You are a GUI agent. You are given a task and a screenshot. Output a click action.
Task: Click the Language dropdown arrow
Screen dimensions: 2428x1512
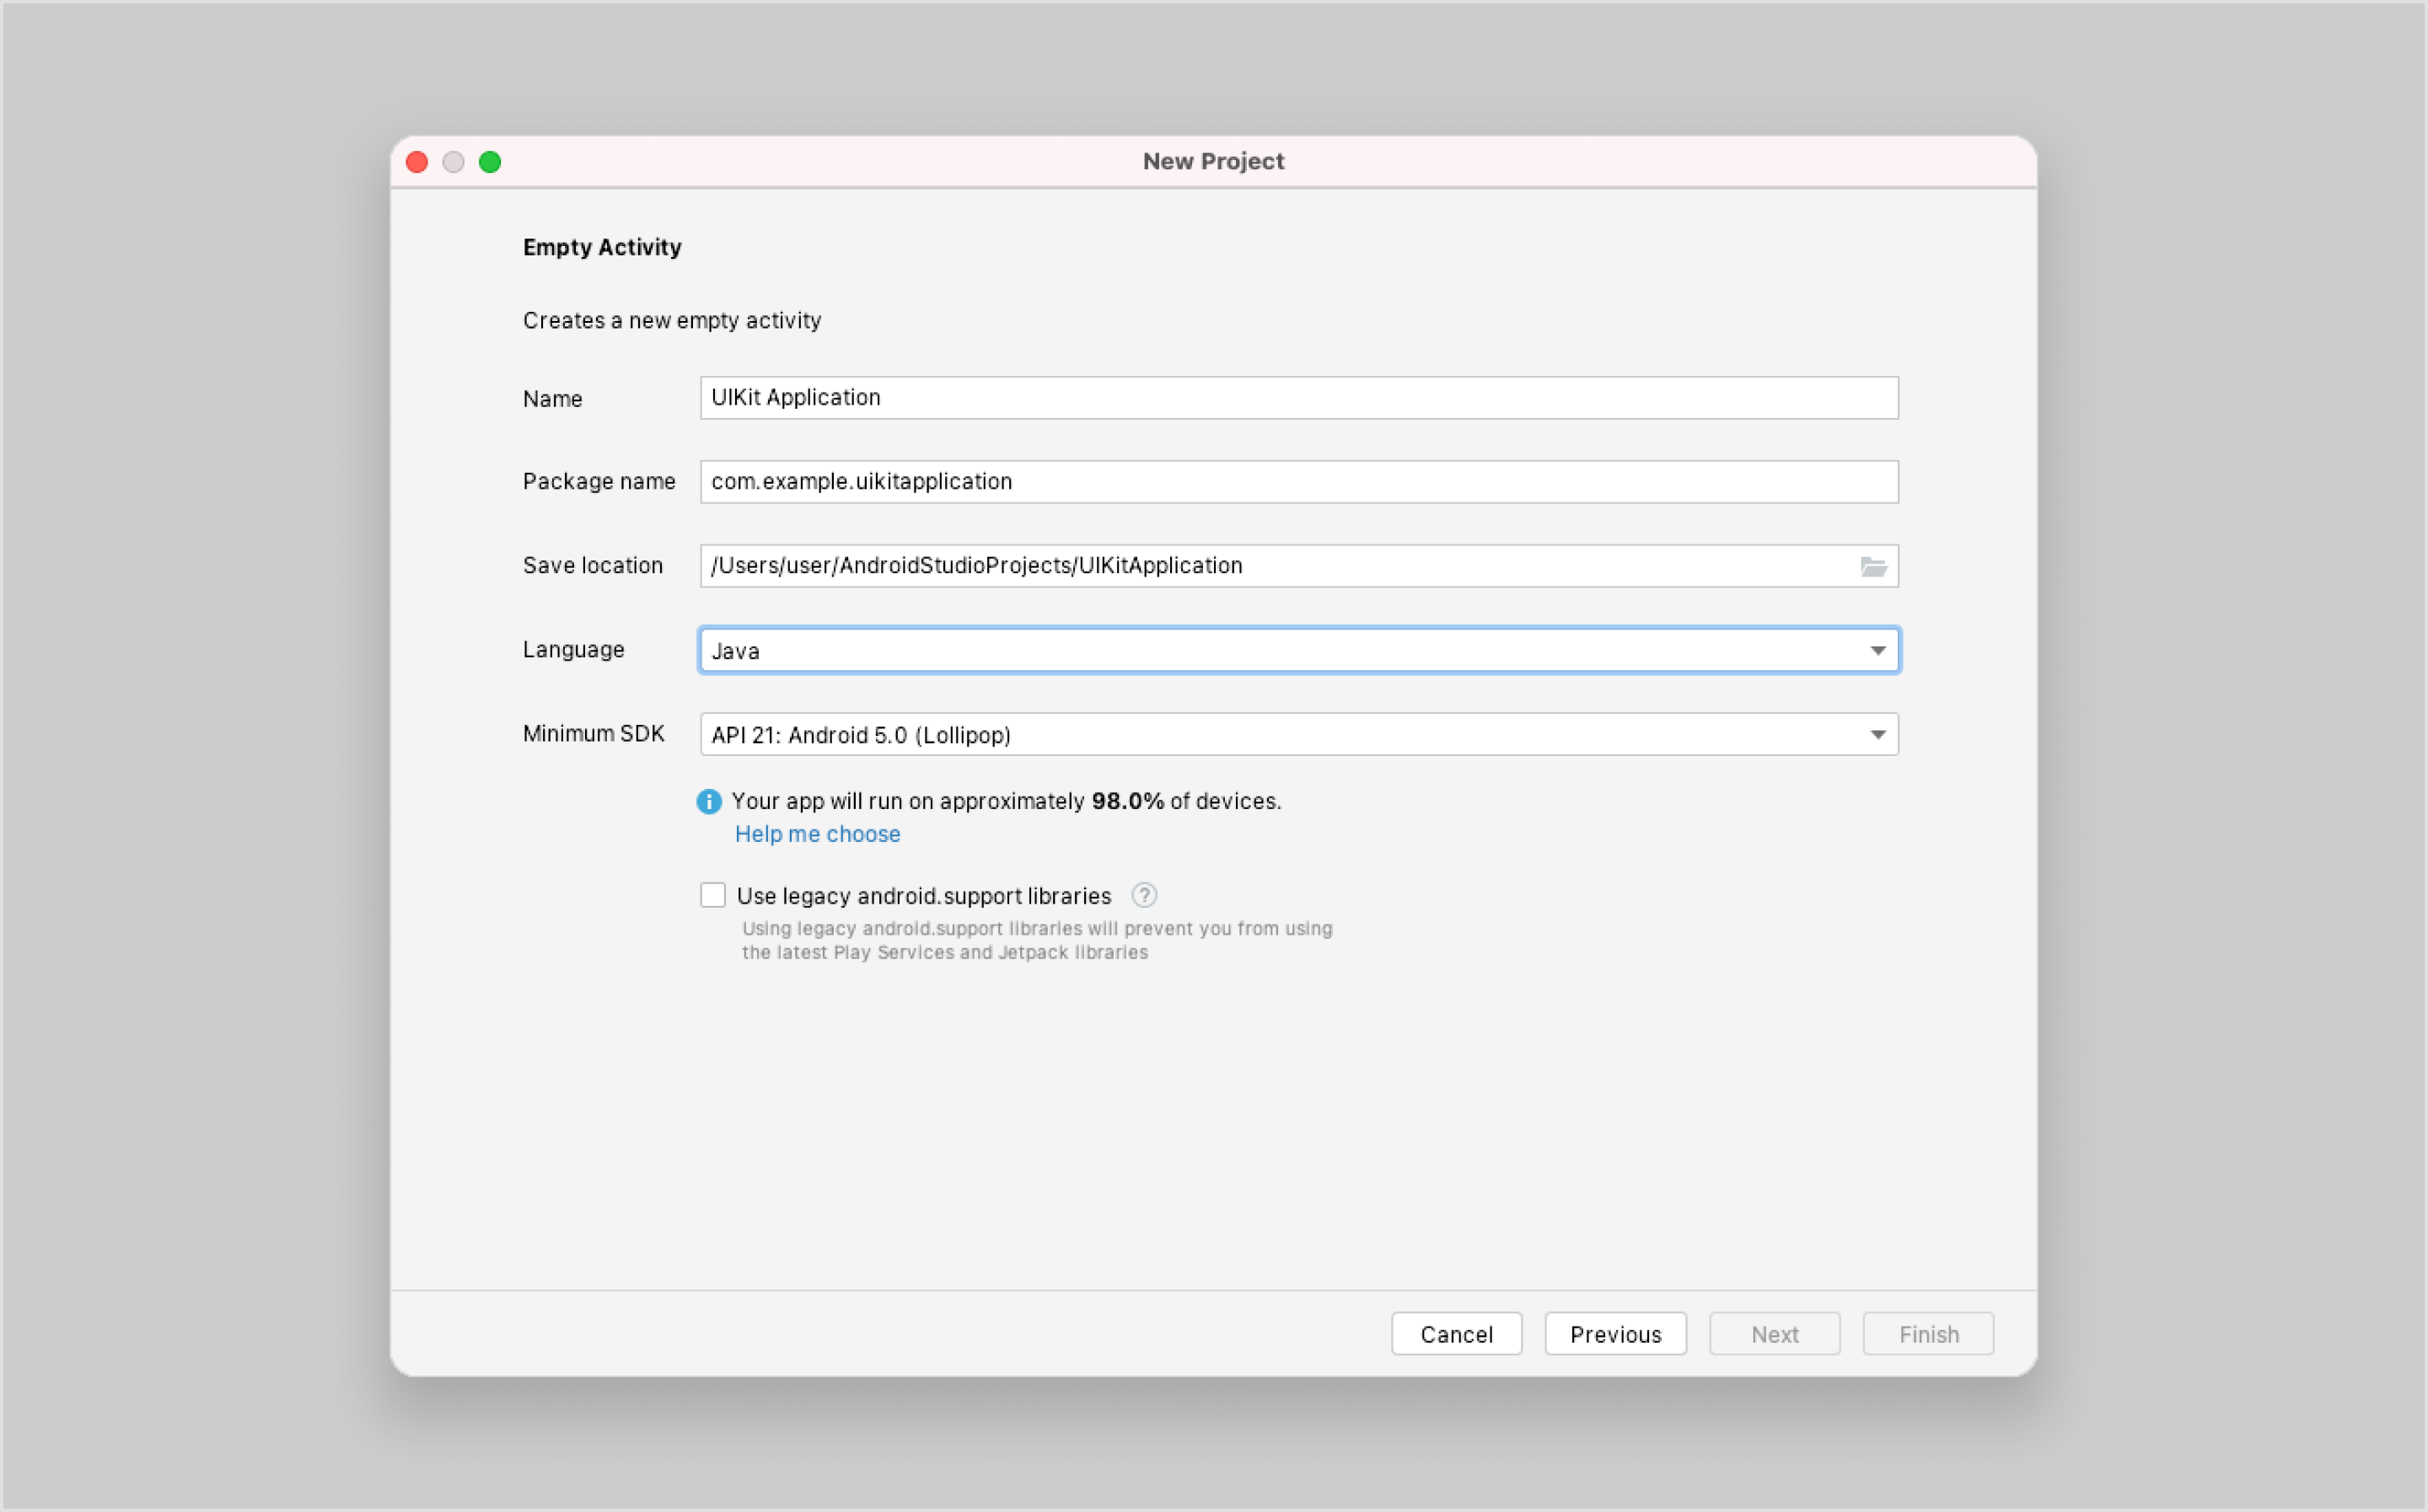click(x=1877, y=650)
